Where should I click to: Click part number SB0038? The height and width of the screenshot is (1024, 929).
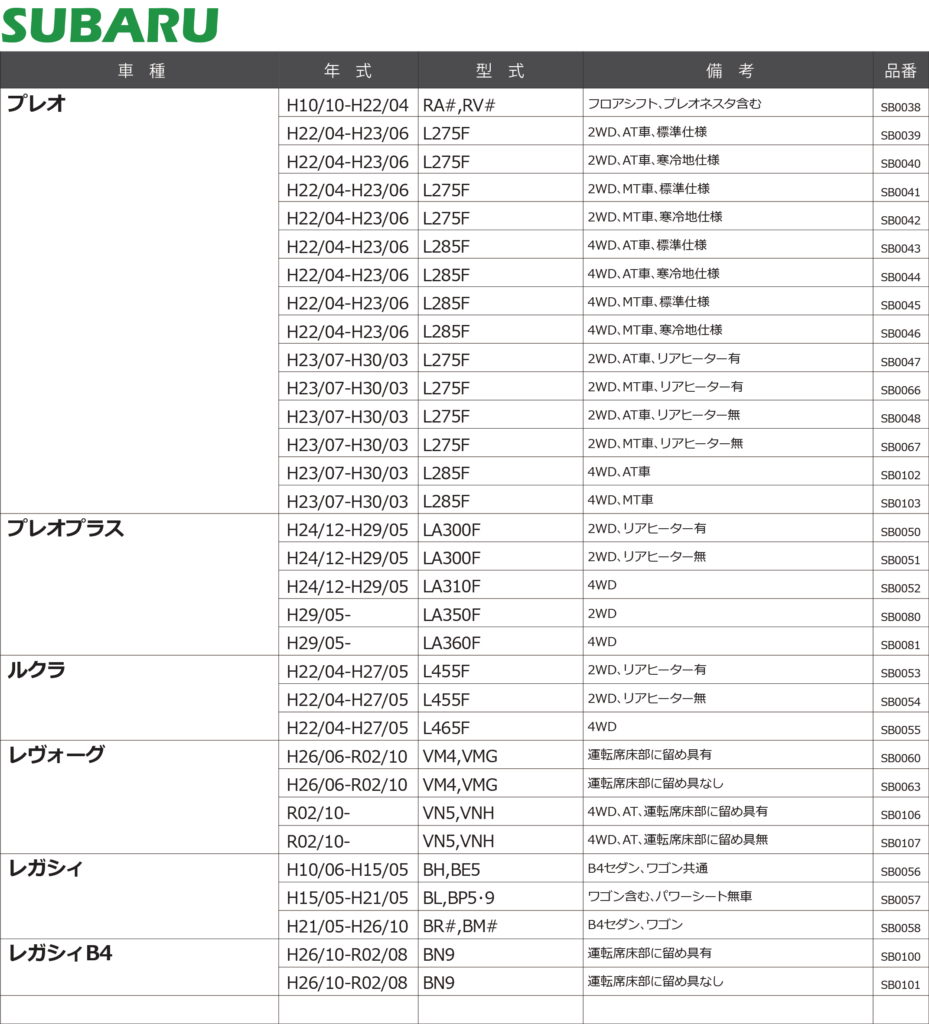(900, 107)
